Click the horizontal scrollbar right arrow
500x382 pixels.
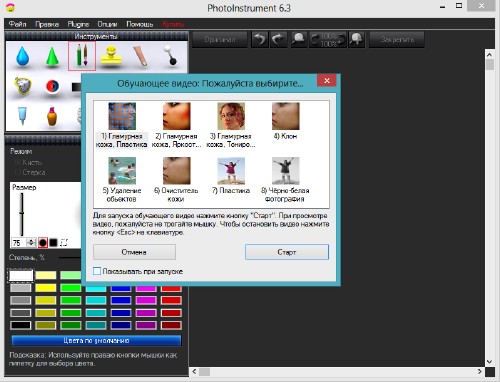(480, 371)
